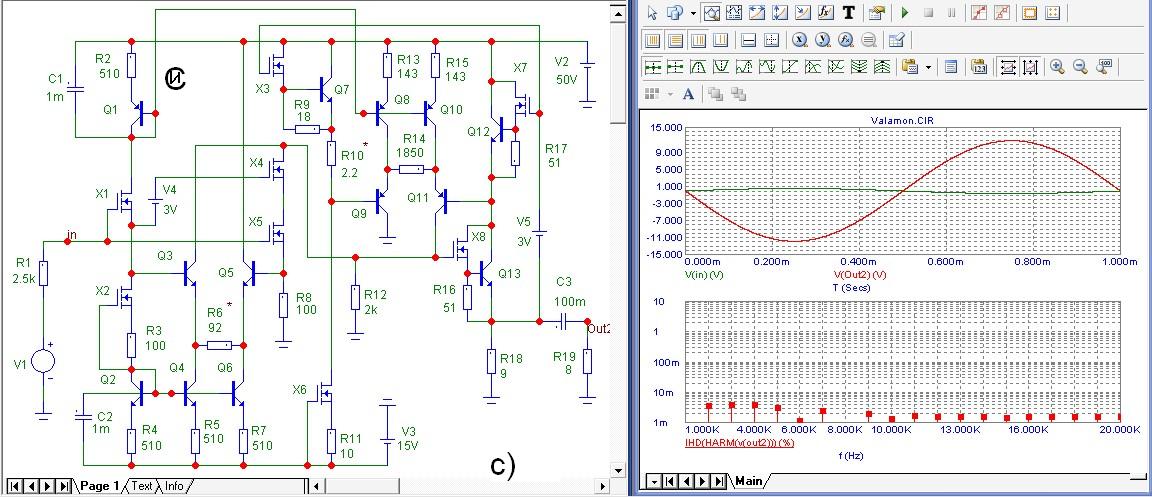This screenshot has width=1152, height=497.
Task: Choose the vertical tag tool
Action: point(780,12)
